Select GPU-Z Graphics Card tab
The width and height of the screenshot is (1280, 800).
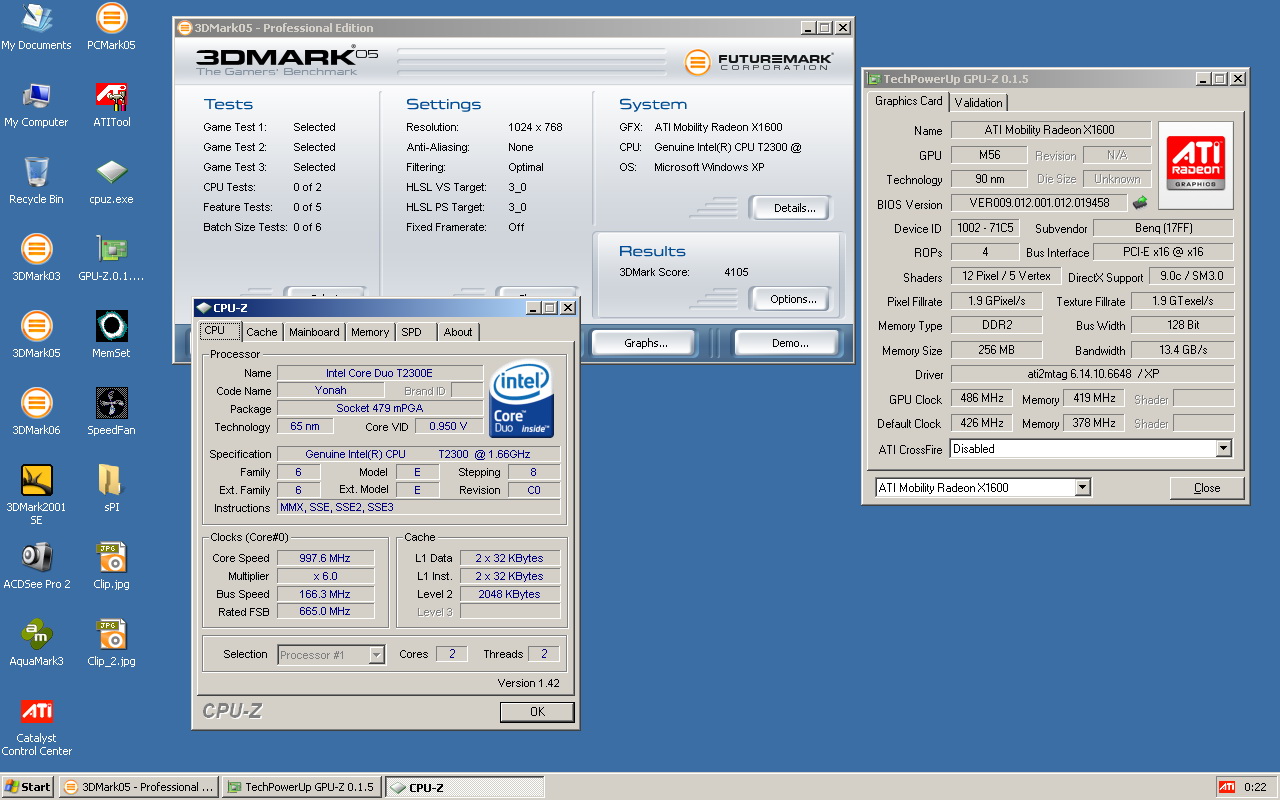909,101
